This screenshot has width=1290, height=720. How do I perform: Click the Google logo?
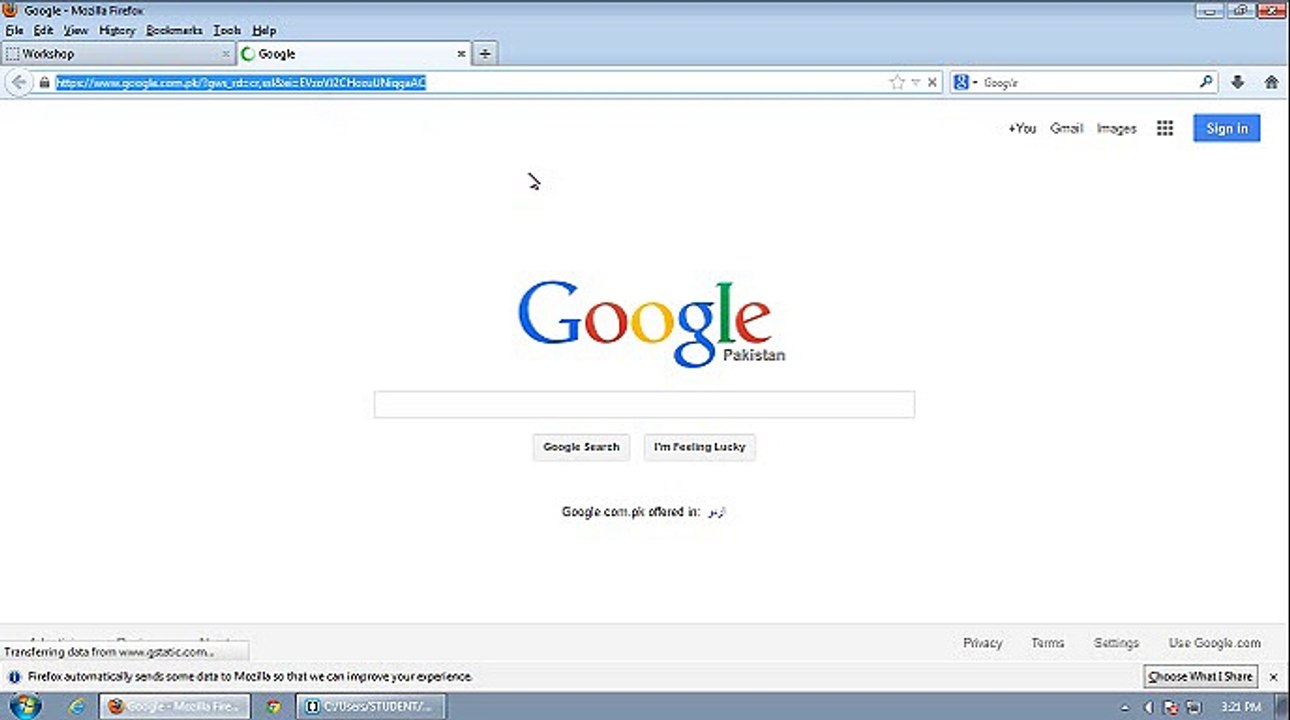(645, 323)
